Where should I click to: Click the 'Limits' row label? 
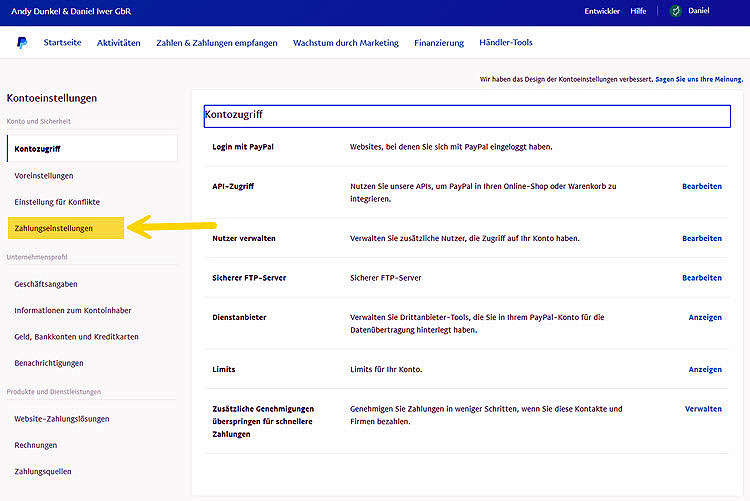[223, 369]
